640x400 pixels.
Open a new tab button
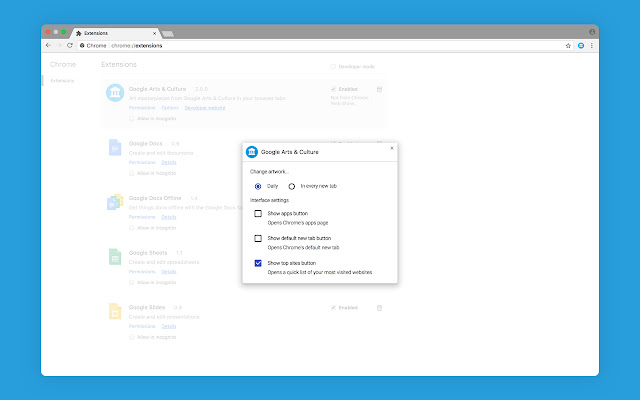168,34
